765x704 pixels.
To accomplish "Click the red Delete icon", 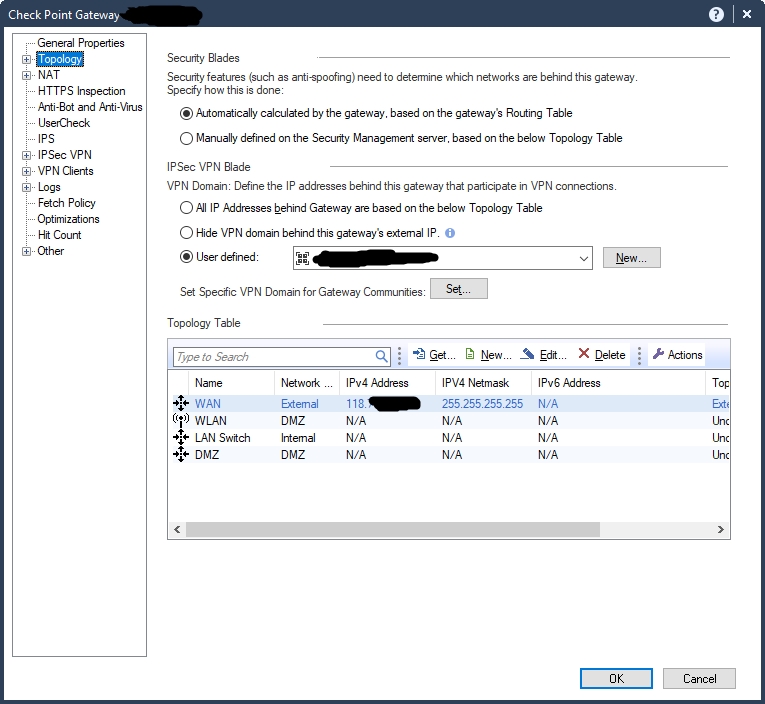I will point(584,355).
